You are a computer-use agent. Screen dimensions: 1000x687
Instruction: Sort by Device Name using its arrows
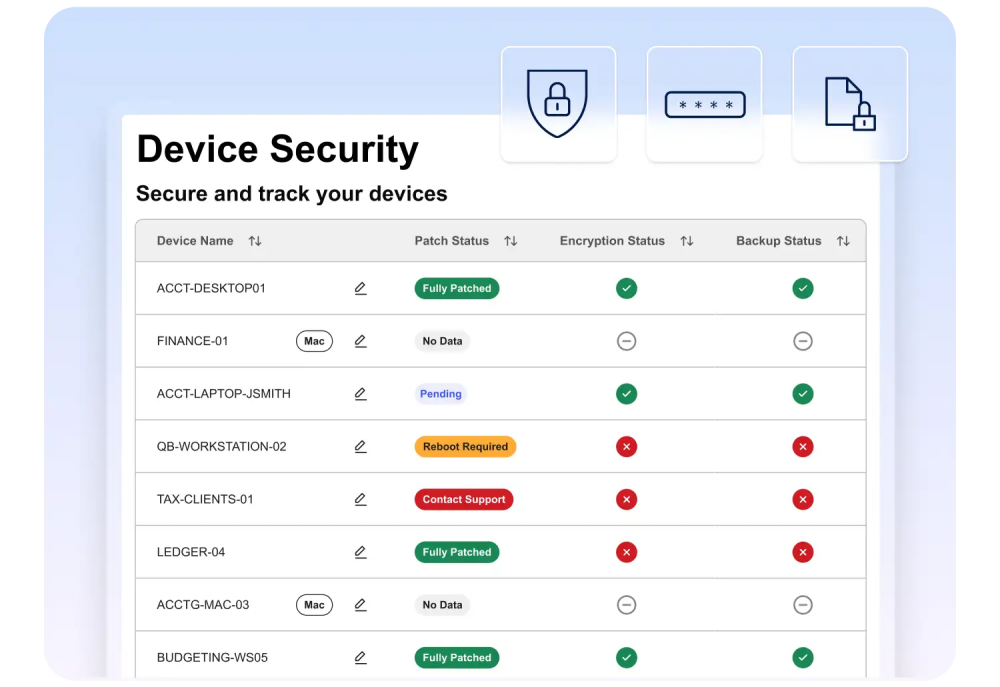[255, 241]
